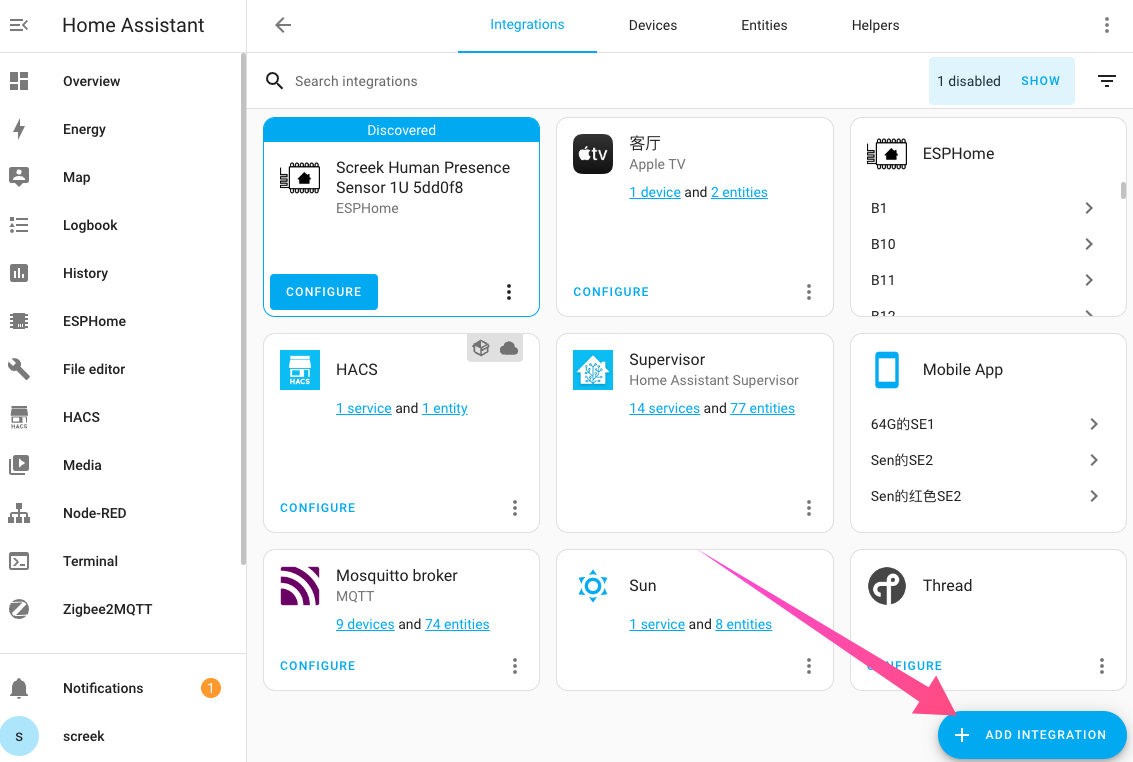This screenshot has width=1133, height=762.
Task: Open the filter icon beside disabled banner
Action: tap(1106, 81)
